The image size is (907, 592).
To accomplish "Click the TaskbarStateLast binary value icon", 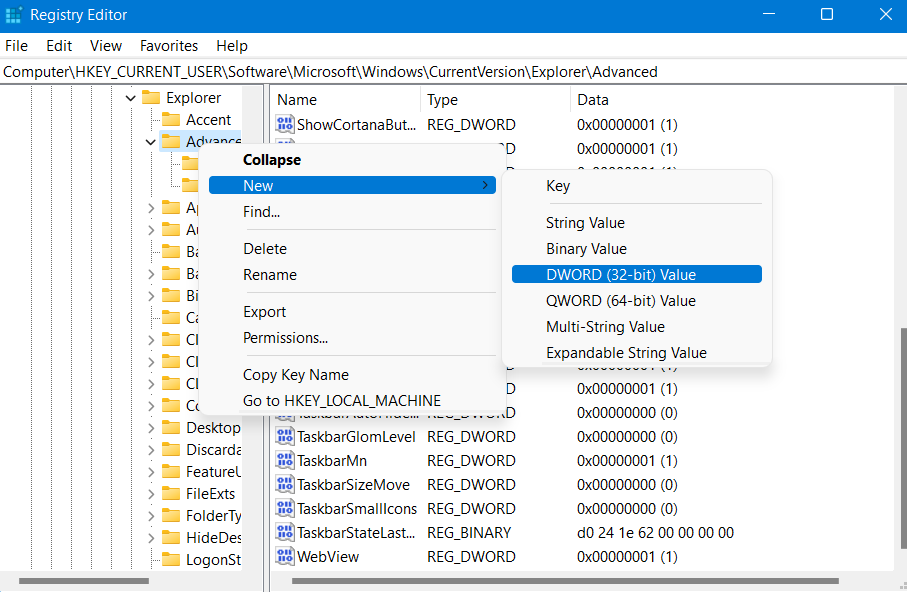I will pos(284,532).
